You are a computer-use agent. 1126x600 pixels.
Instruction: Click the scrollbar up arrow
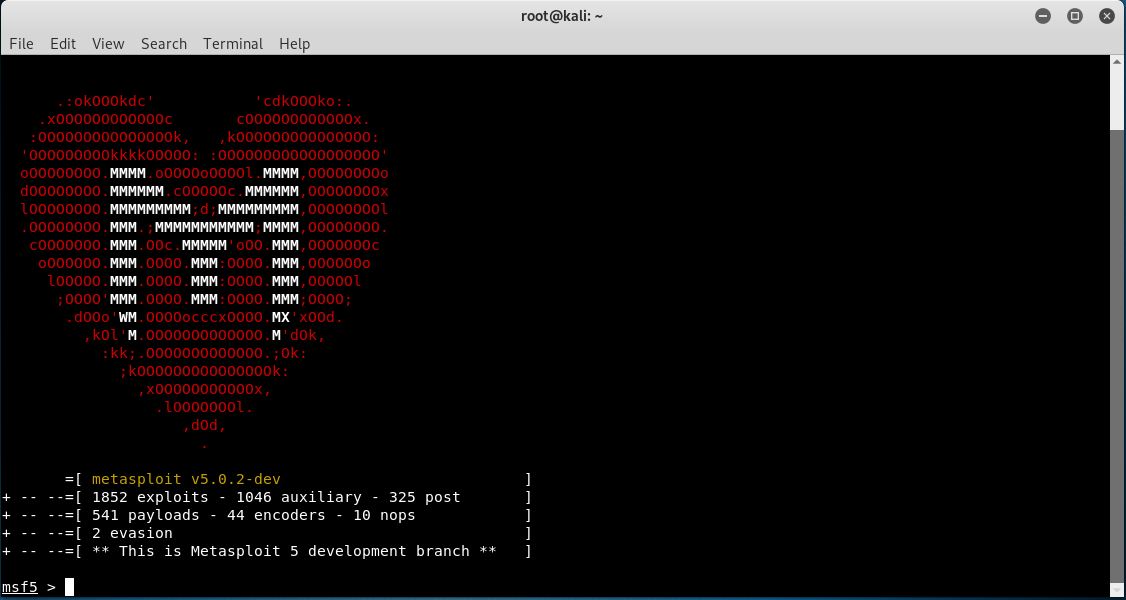[1117, 63]
